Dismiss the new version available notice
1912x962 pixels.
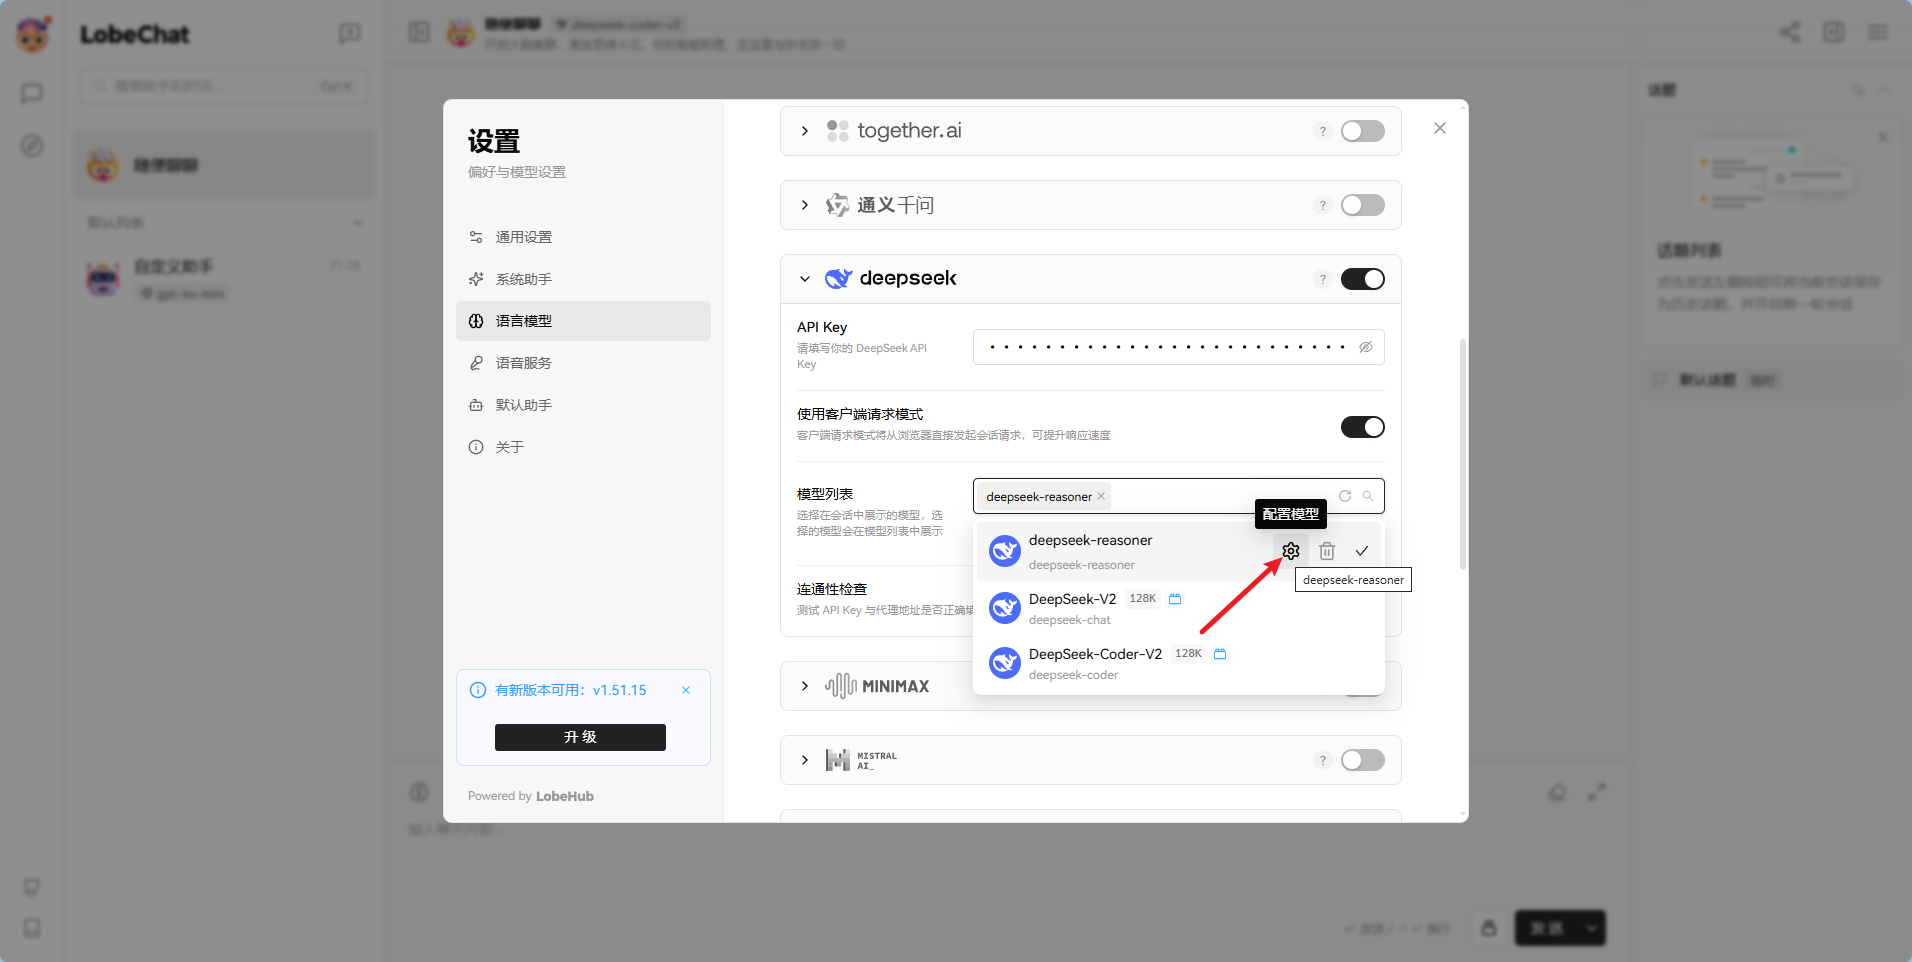686,690
